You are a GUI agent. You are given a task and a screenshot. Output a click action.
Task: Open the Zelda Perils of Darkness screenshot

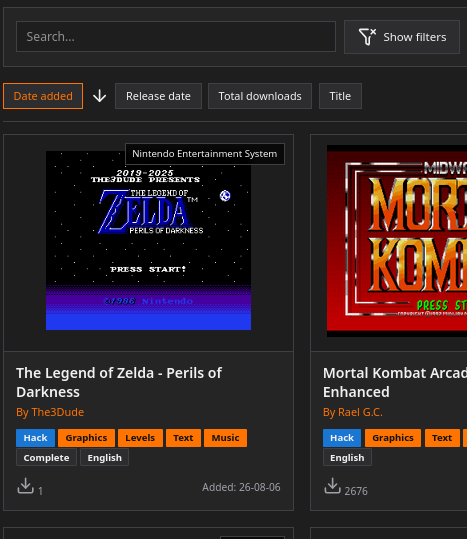click(x=148, y=240)
